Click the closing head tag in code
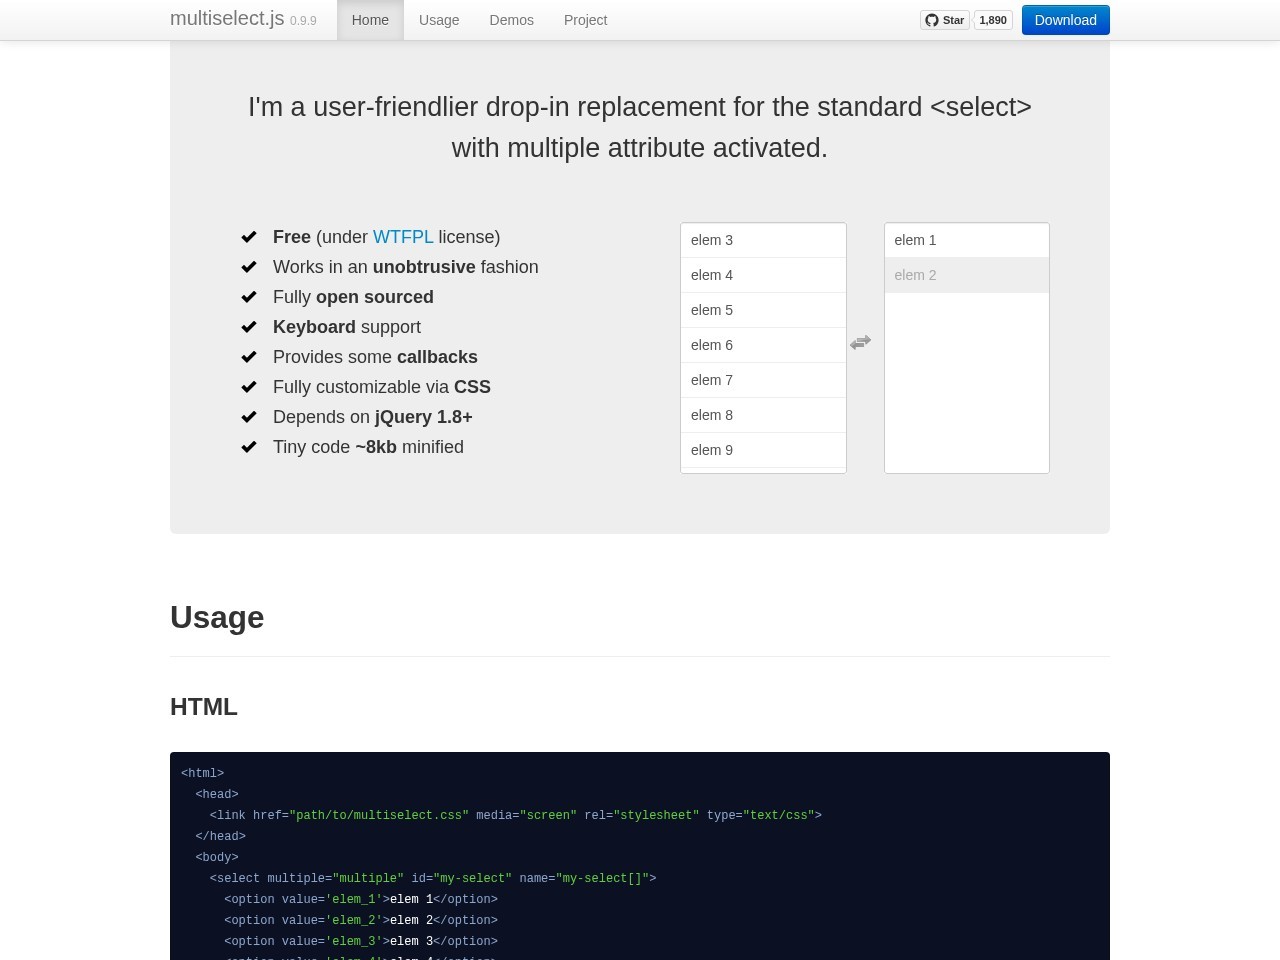The image size is (1280, 960). click(220, 836)
